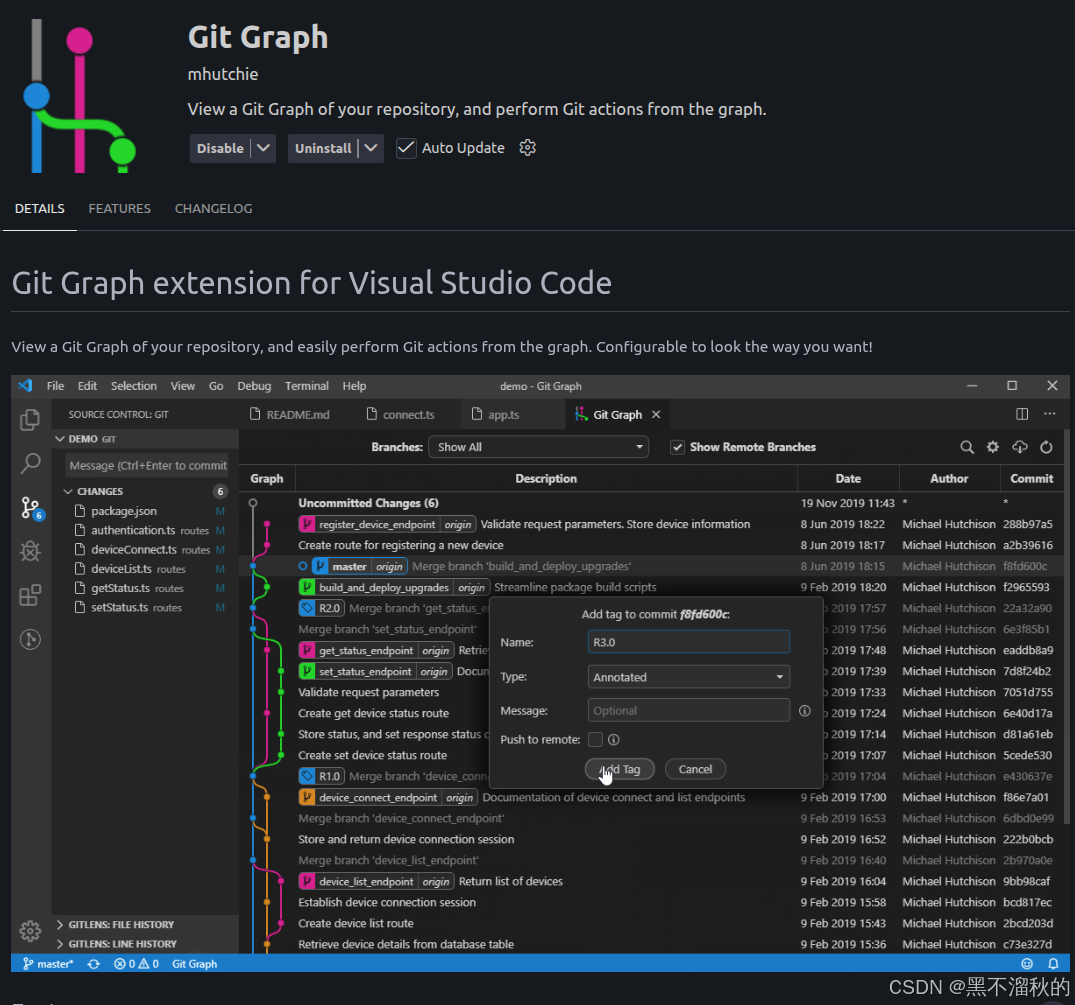
Task: Click Git Graph in the status bar
Action: [195, 964]
